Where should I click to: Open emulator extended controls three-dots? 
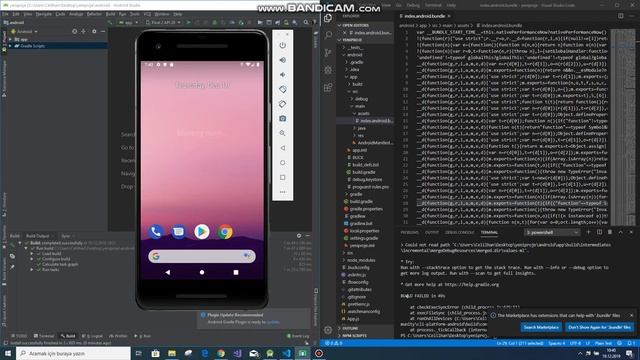[x=282, y=192]
